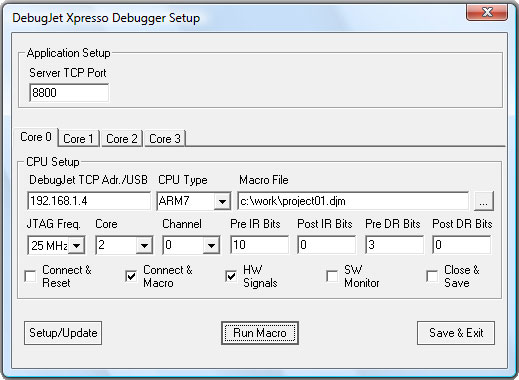Focus the Server TCP Port field

pos(69,92)
